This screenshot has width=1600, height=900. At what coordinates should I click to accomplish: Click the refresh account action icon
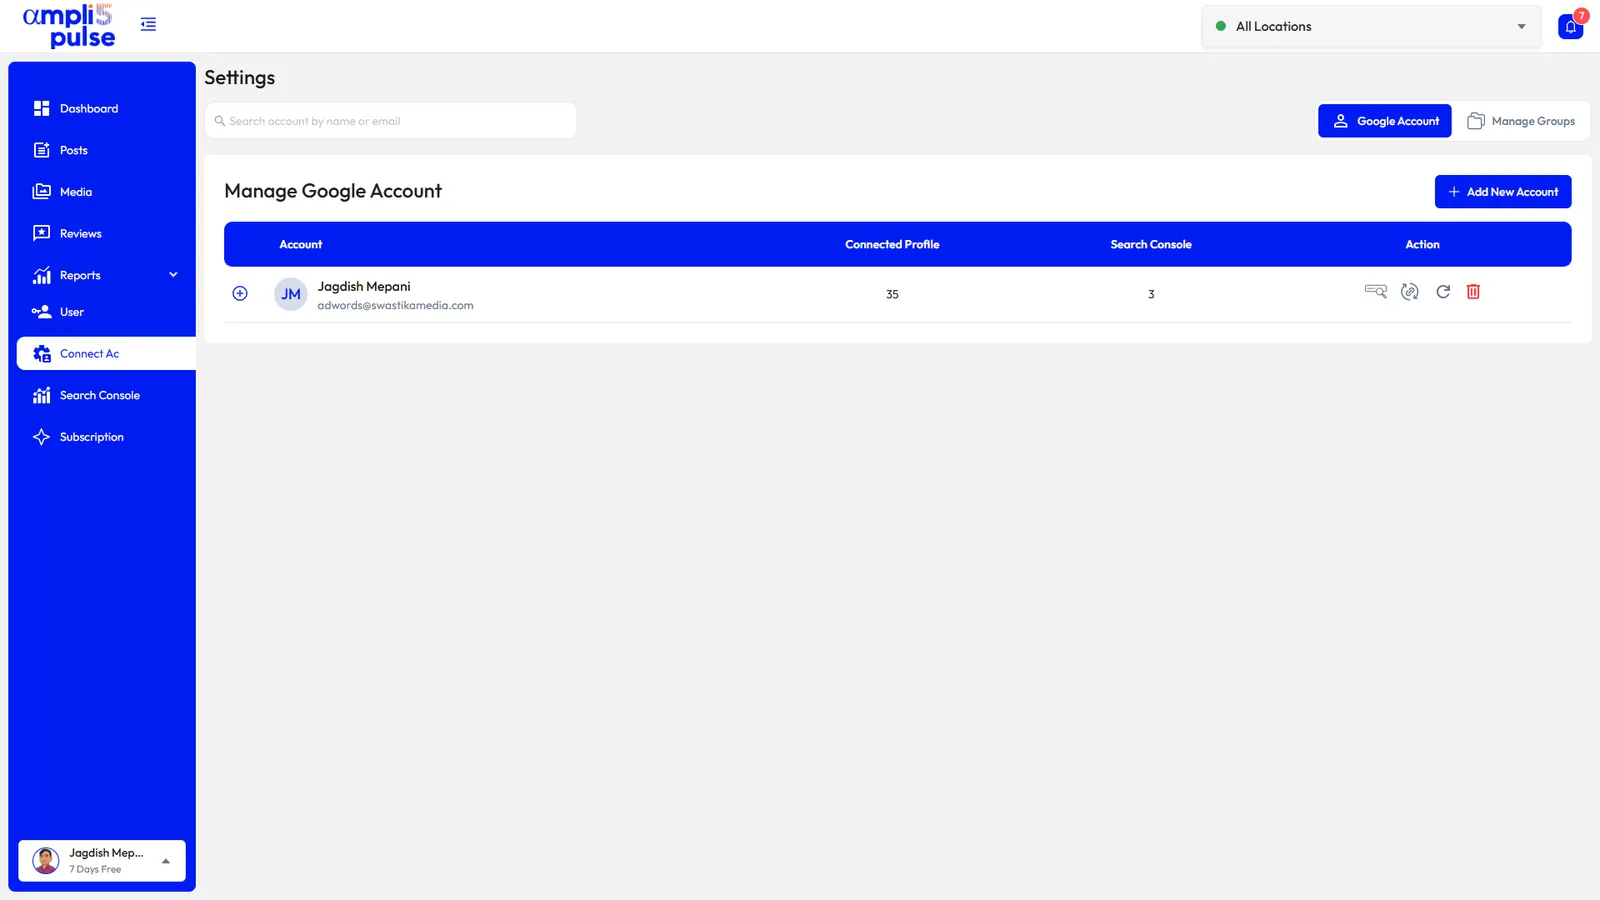pos(1443,292)
